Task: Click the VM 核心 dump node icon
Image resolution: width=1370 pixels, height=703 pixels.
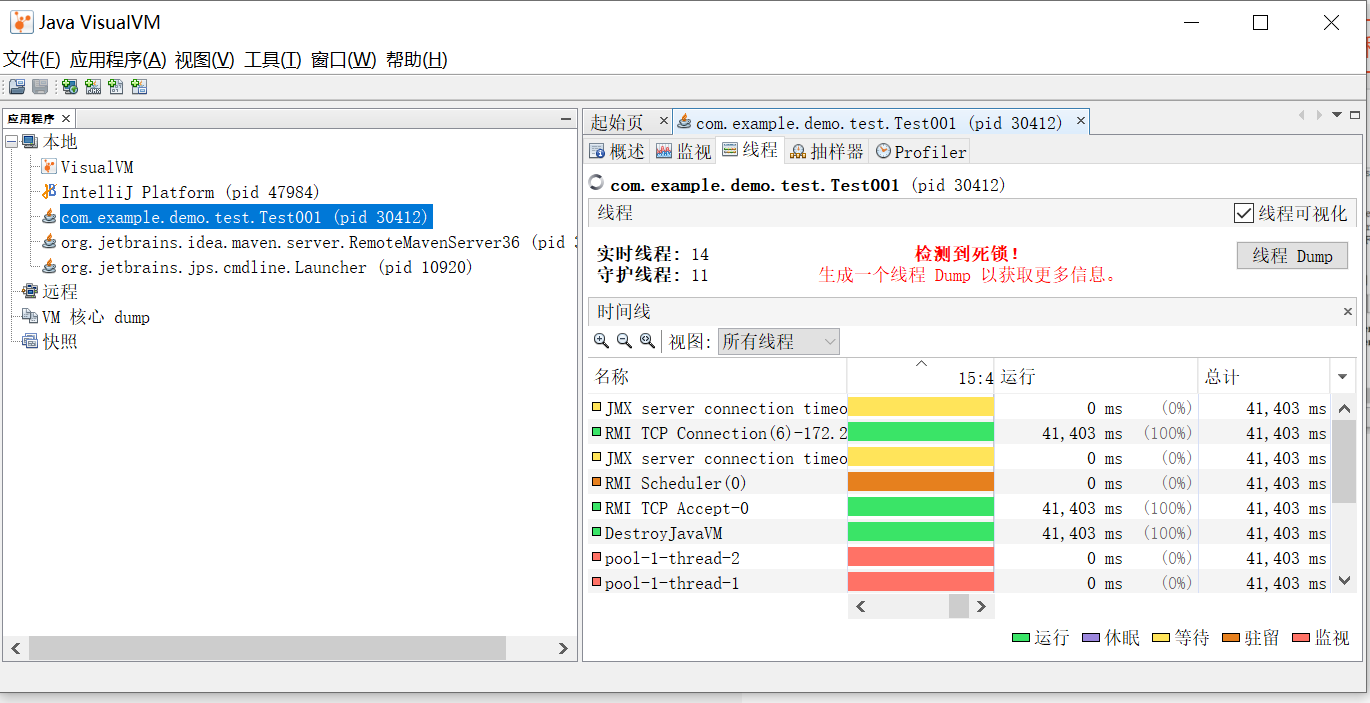Action: click(x=30, y=317)
